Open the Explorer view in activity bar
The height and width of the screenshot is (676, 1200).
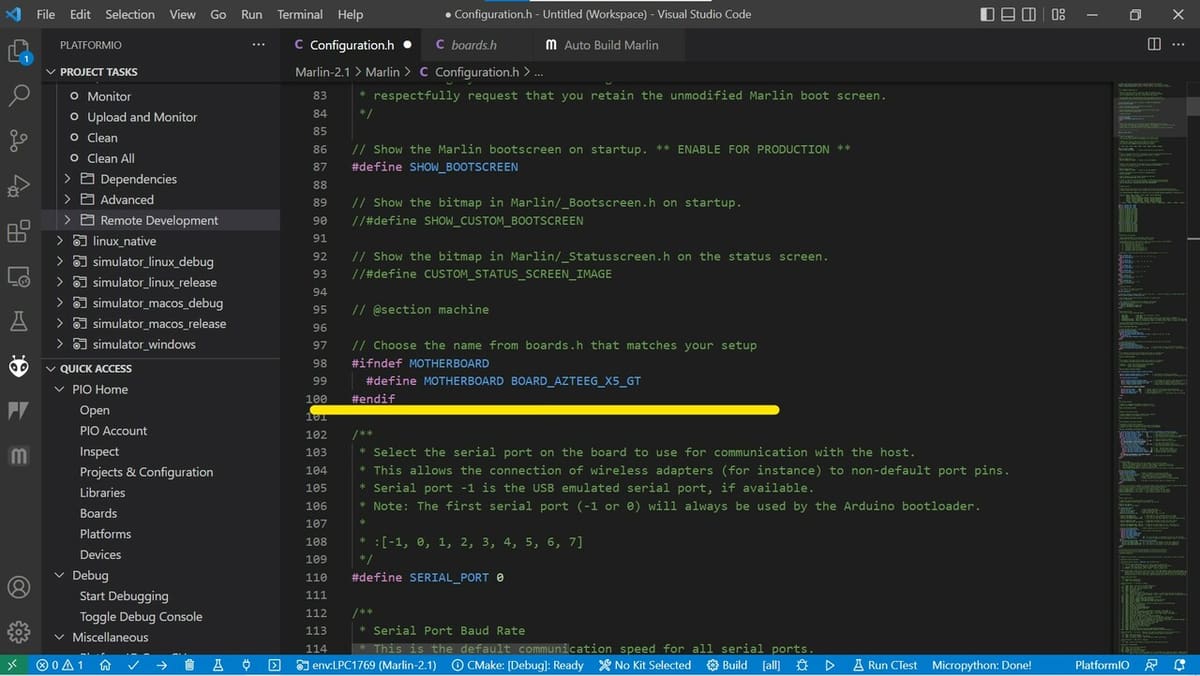pyautogui.click(x=18, y=52)
